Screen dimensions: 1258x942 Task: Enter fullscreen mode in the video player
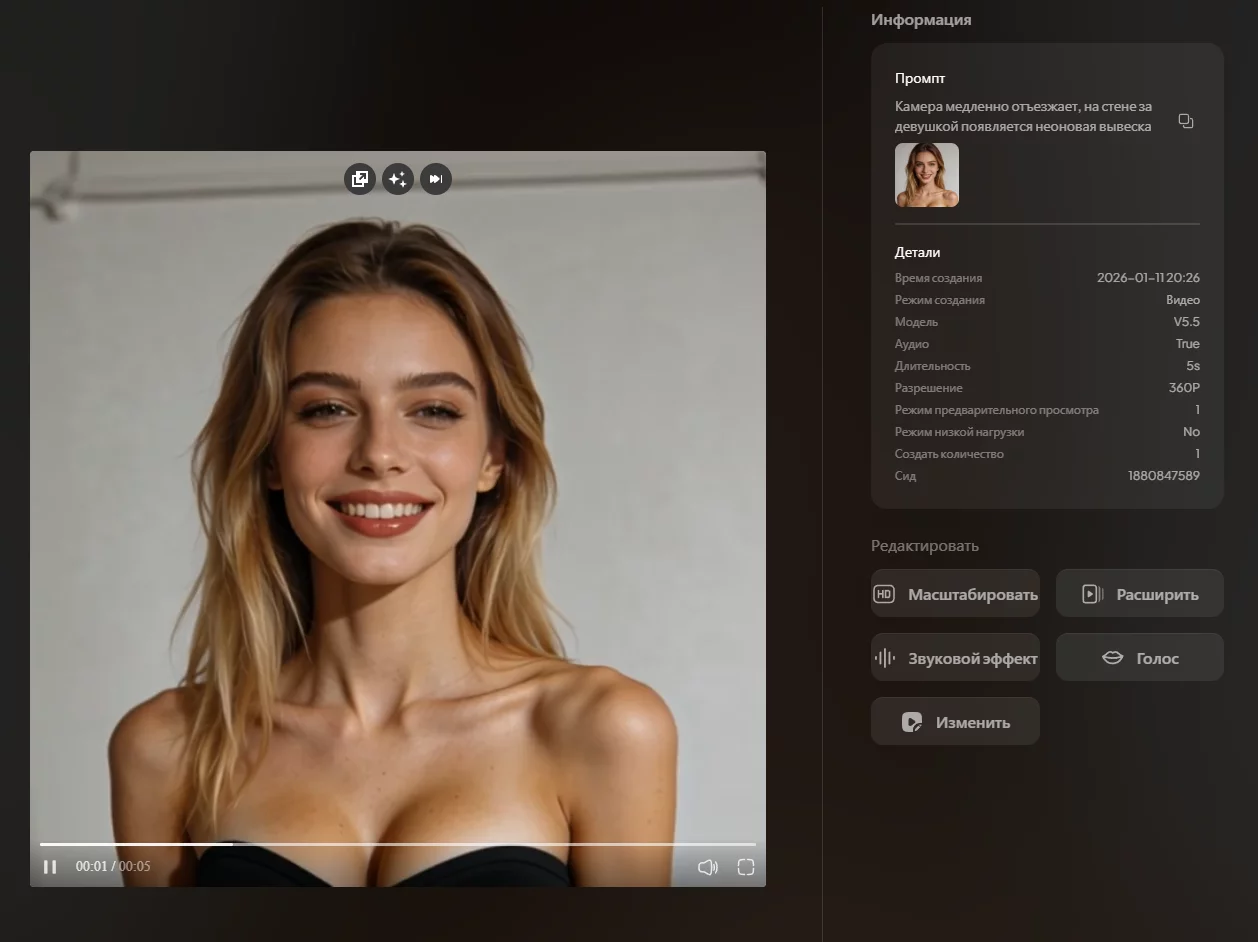(x=746, y=867)
